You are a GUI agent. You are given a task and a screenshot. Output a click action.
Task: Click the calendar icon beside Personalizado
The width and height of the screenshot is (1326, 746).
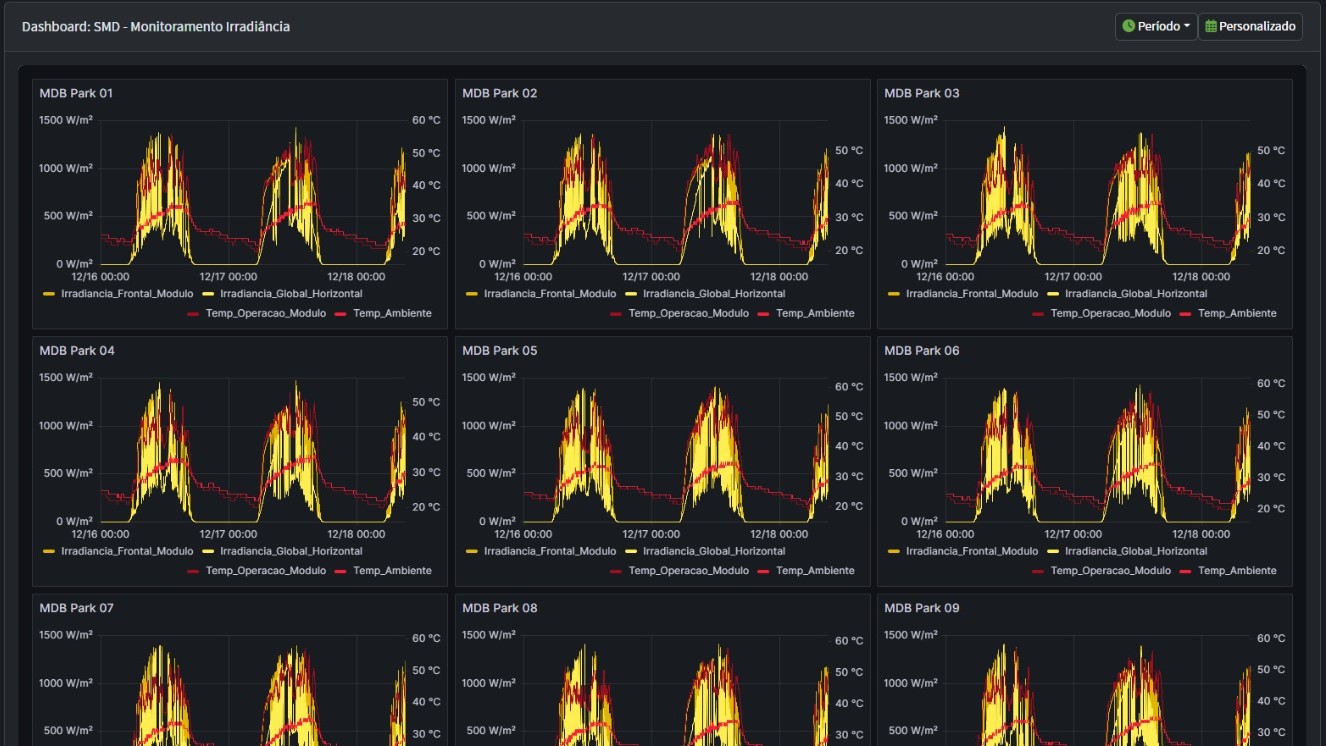tap(1211, 26)
